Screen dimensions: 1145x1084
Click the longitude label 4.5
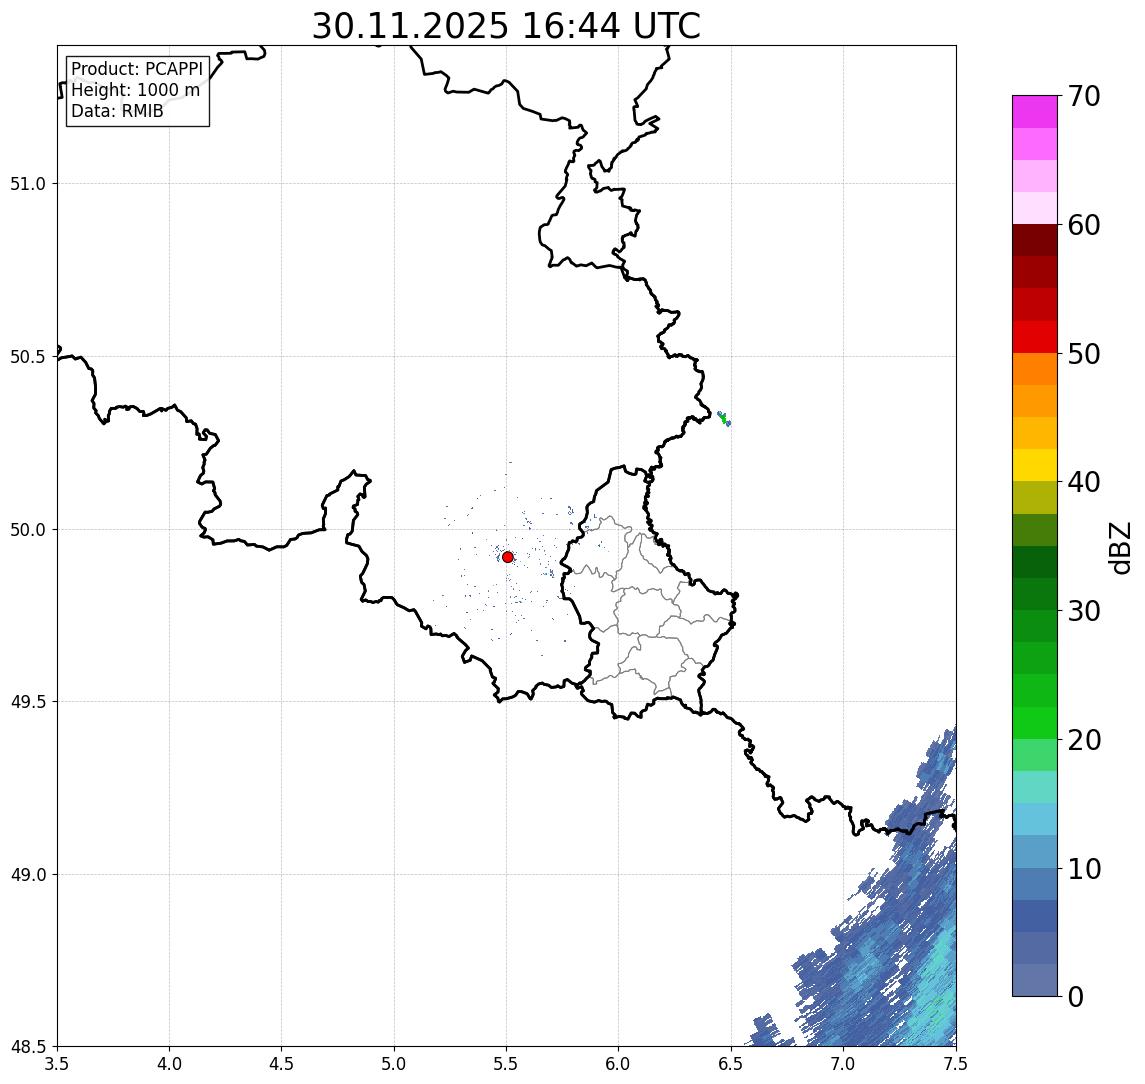[x=282, y=1064]
